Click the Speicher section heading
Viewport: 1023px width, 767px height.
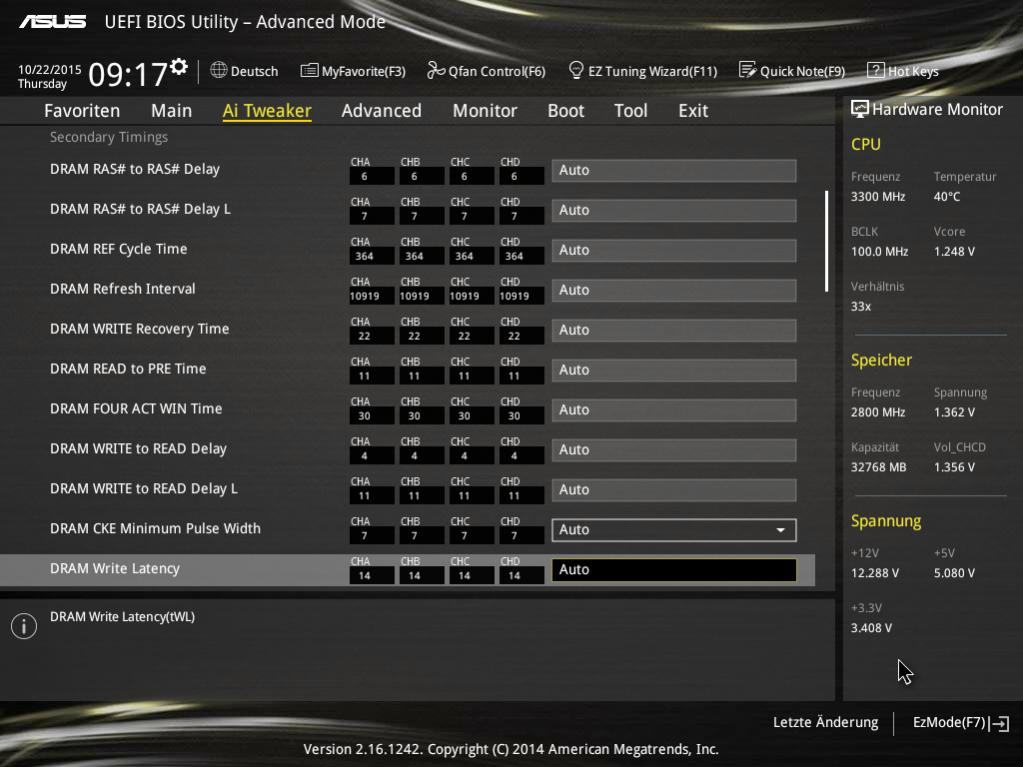[881, 360]
